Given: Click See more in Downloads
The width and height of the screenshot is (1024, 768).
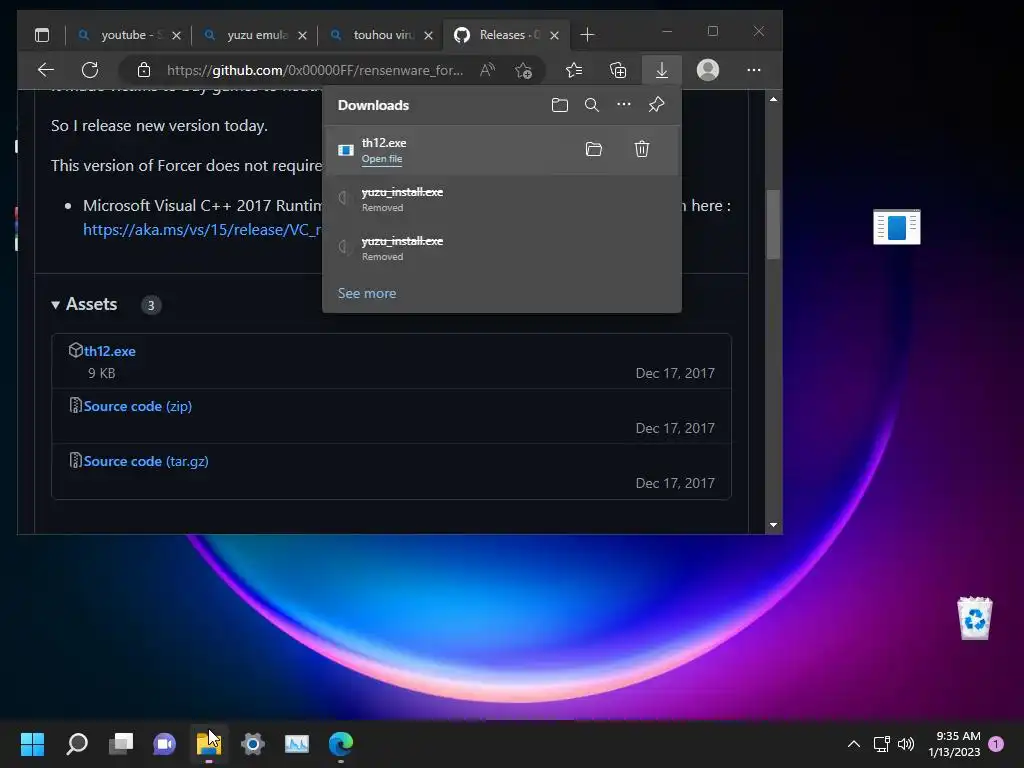Looking at the screenshot, I should pyautogui.click(x=367, y=293).
